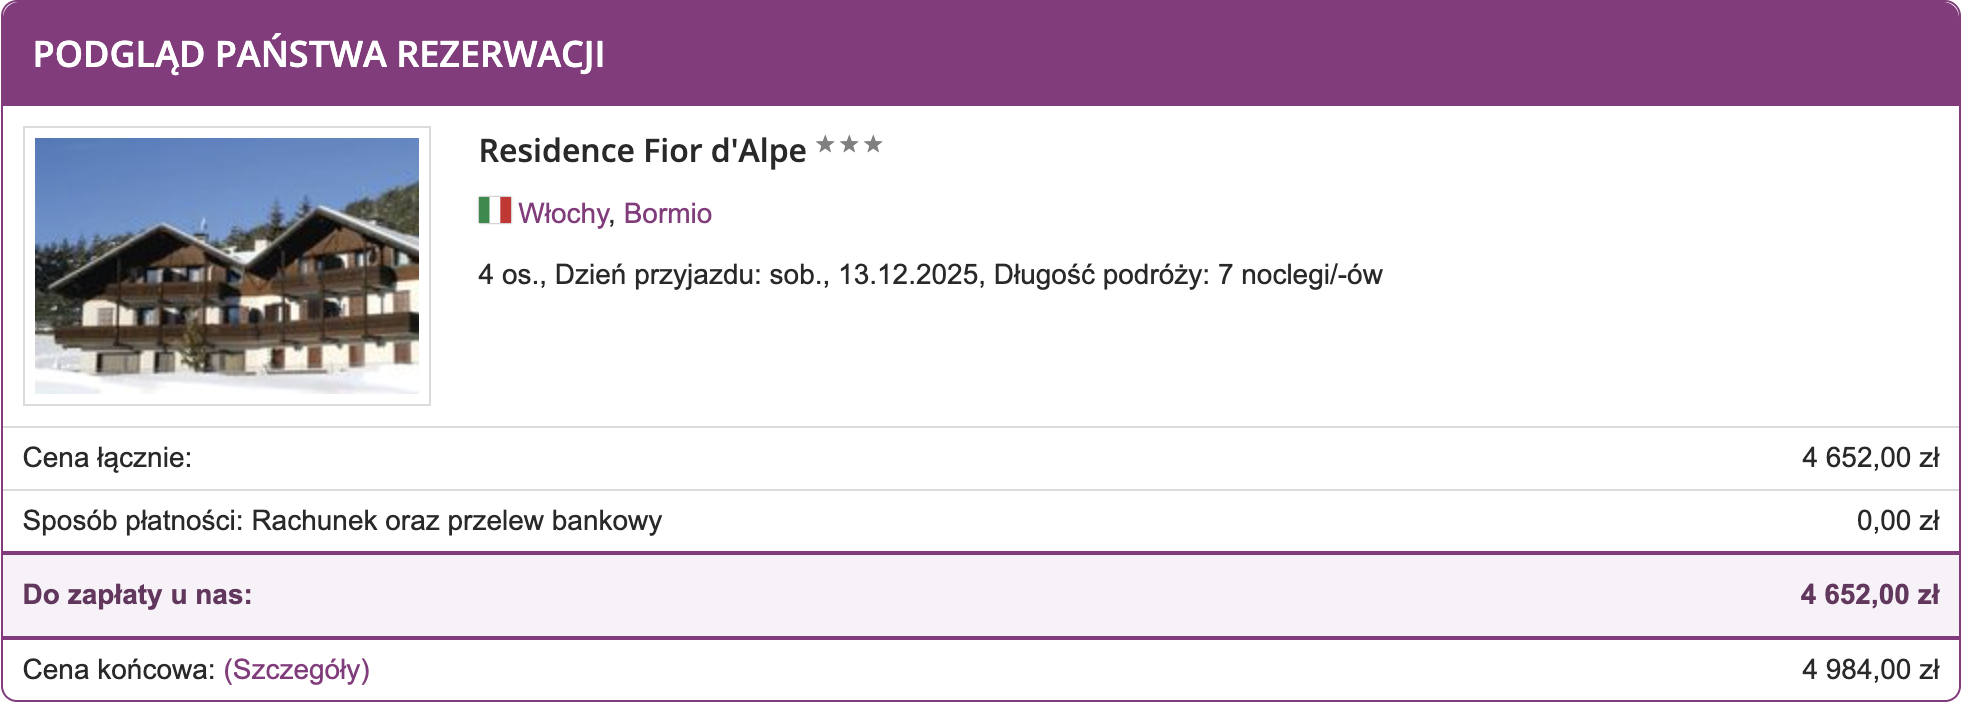1974x712 pixels.
Task: Click the Cena końcowa label
Action: (118, 669)
